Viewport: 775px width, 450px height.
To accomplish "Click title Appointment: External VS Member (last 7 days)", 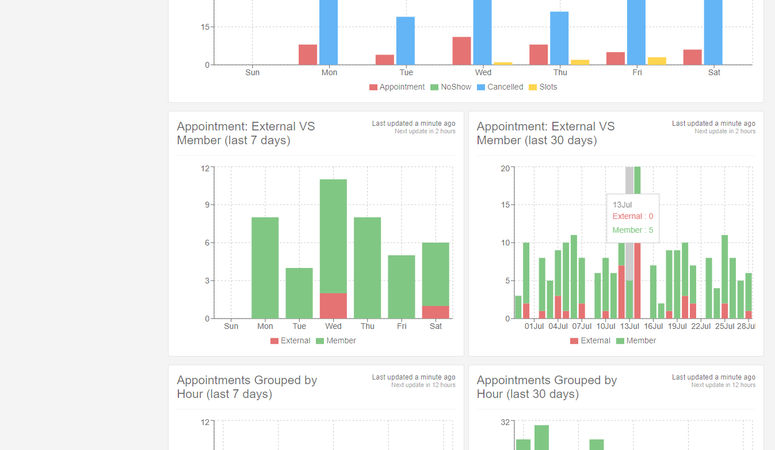I will pyautogui.click(x=246, y=134).
